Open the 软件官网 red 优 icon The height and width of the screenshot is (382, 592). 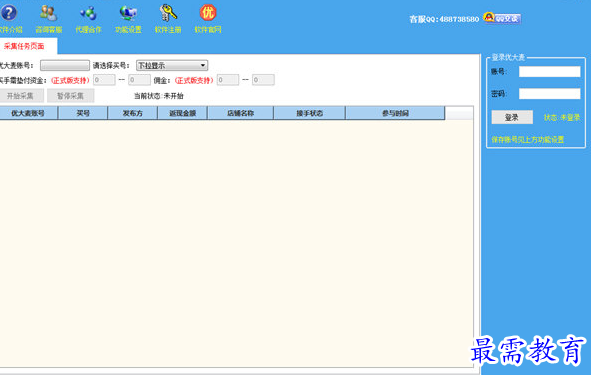pyautogui.click(x=208, y=12)
